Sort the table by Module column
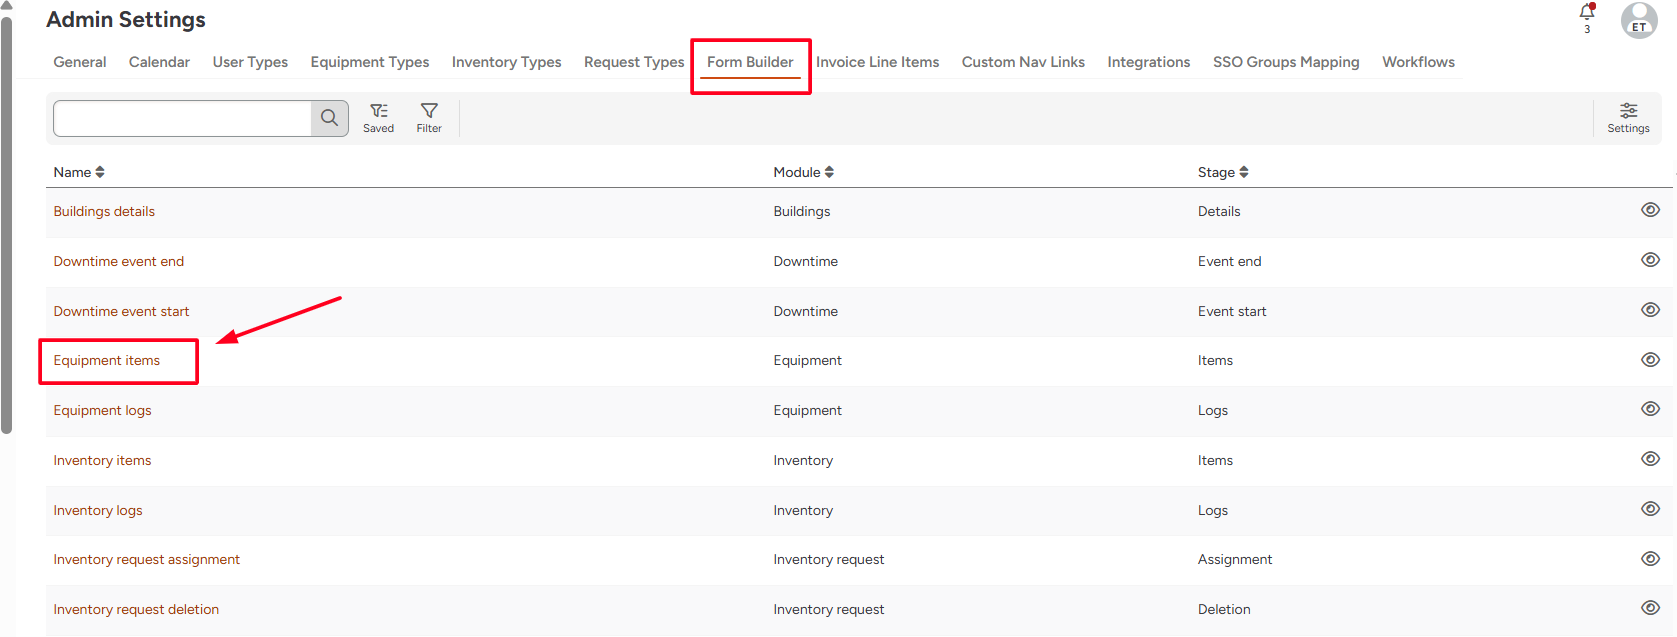Screen dimensions: 1677x637 point(803,172)
